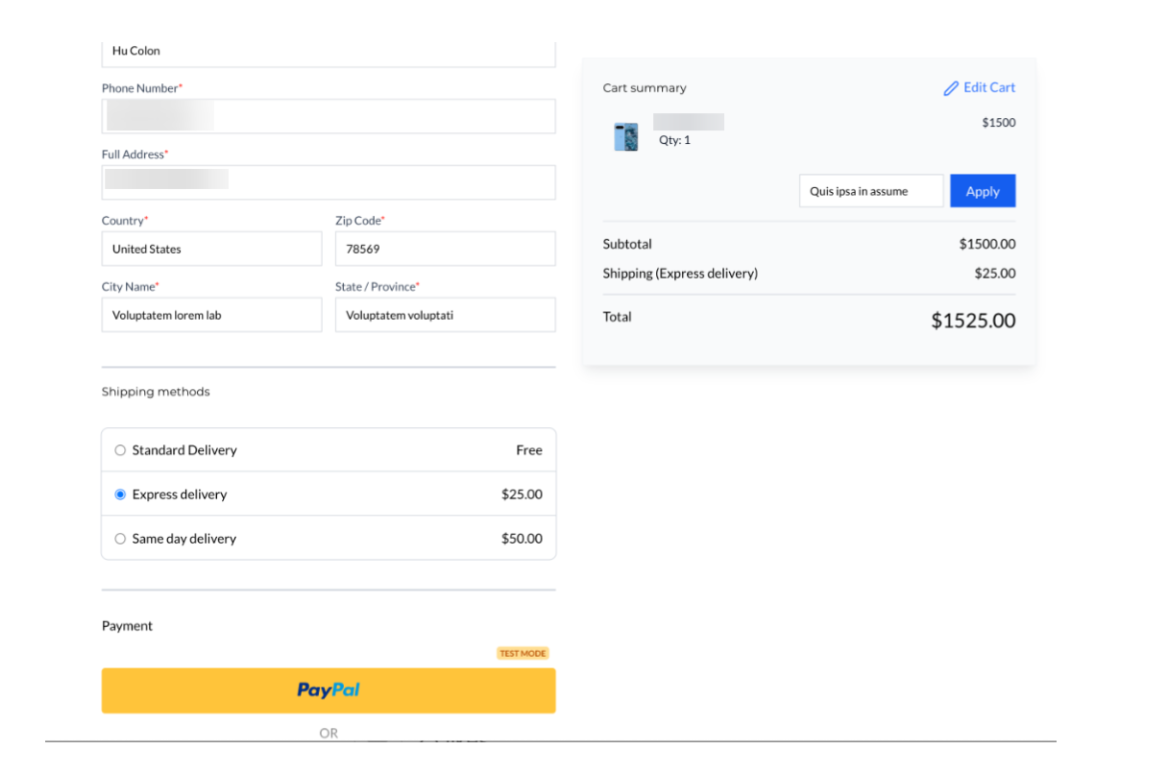Choose the Express delivery radio button
1152x757 pixels.
pyautogui.click(x=120, y=494)
